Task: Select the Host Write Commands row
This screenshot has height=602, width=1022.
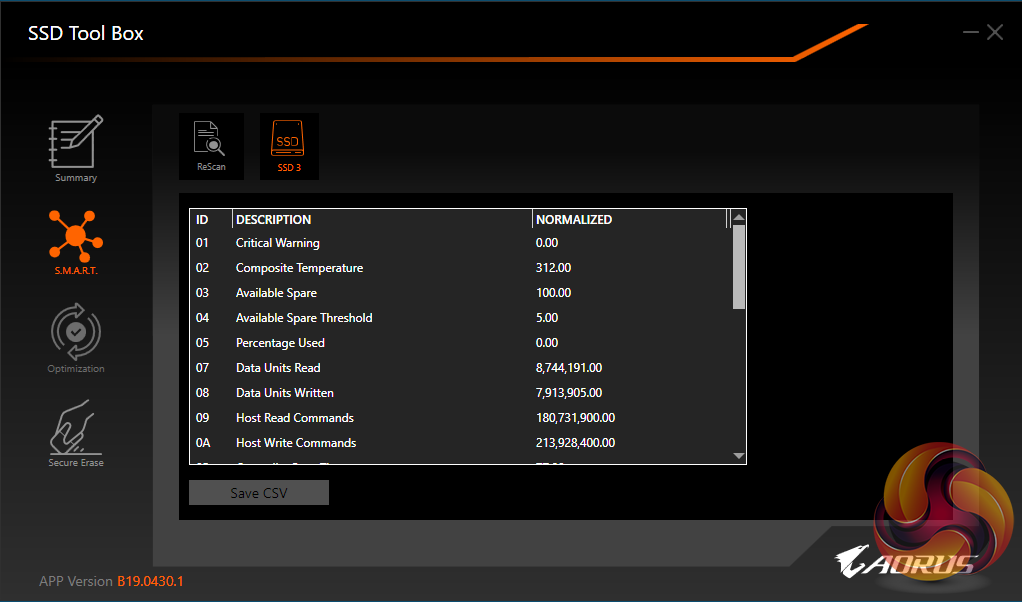Action: pos(460,443)
